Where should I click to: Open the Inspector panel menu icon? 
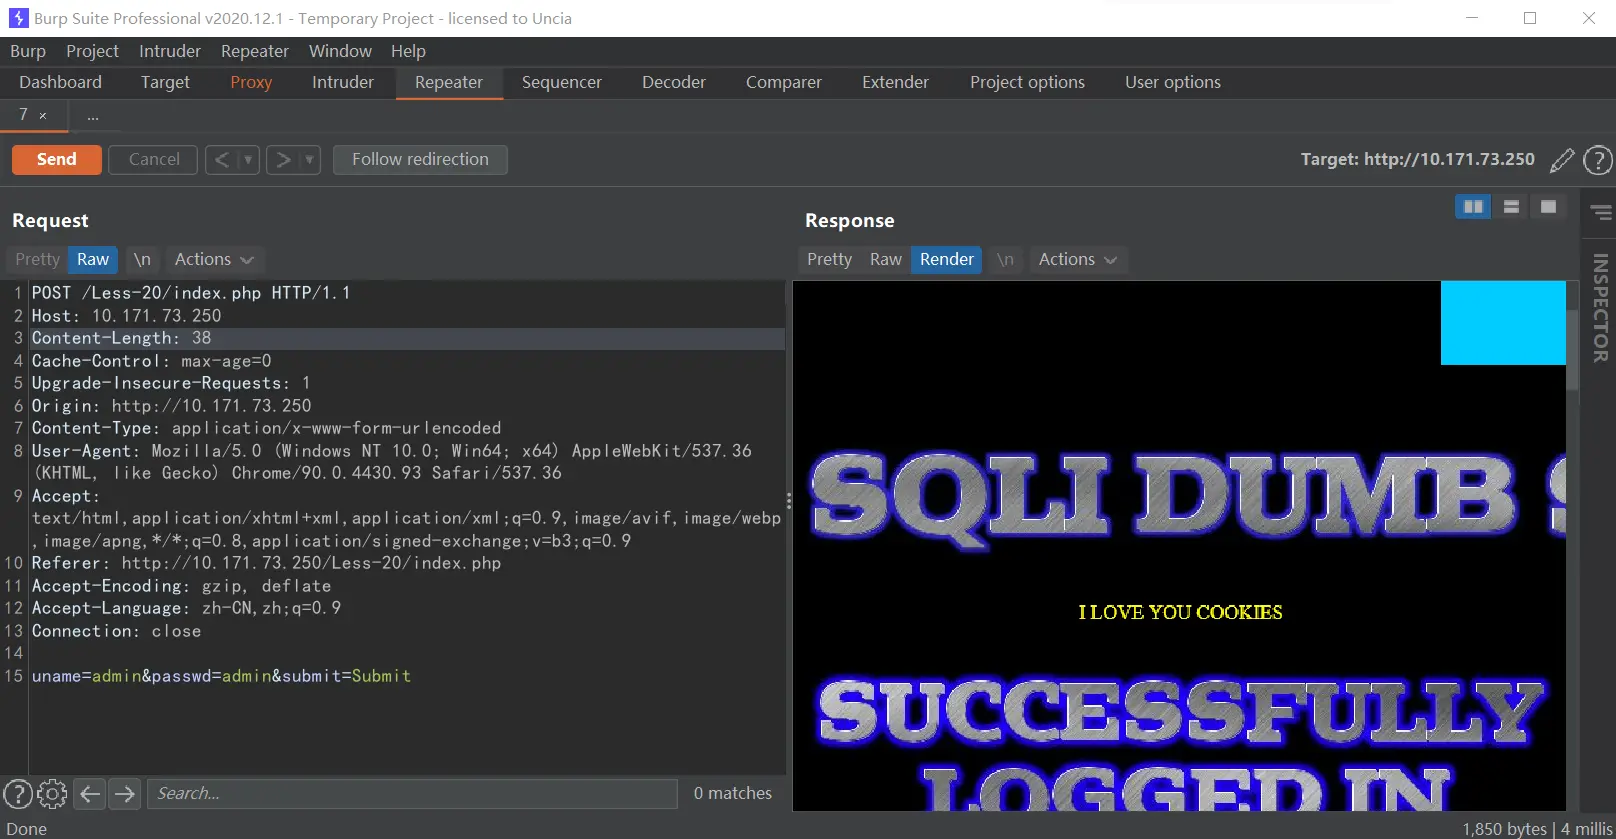(1601, 212)
